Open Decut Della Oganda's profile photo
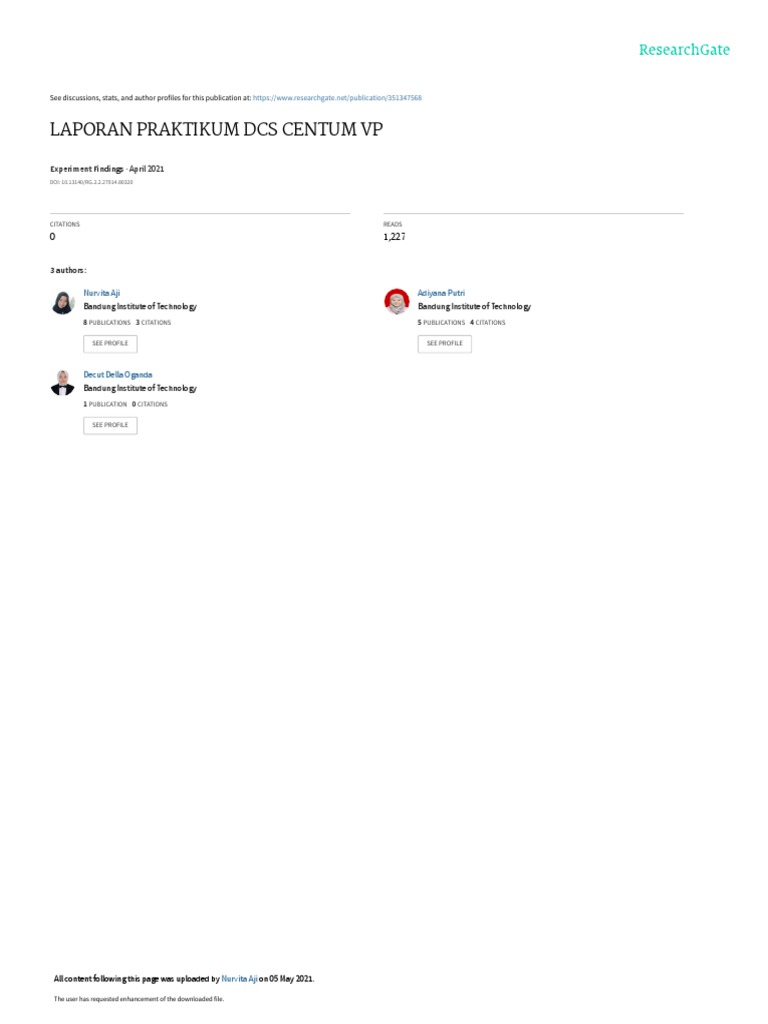768x1024 pixels. 63,383
